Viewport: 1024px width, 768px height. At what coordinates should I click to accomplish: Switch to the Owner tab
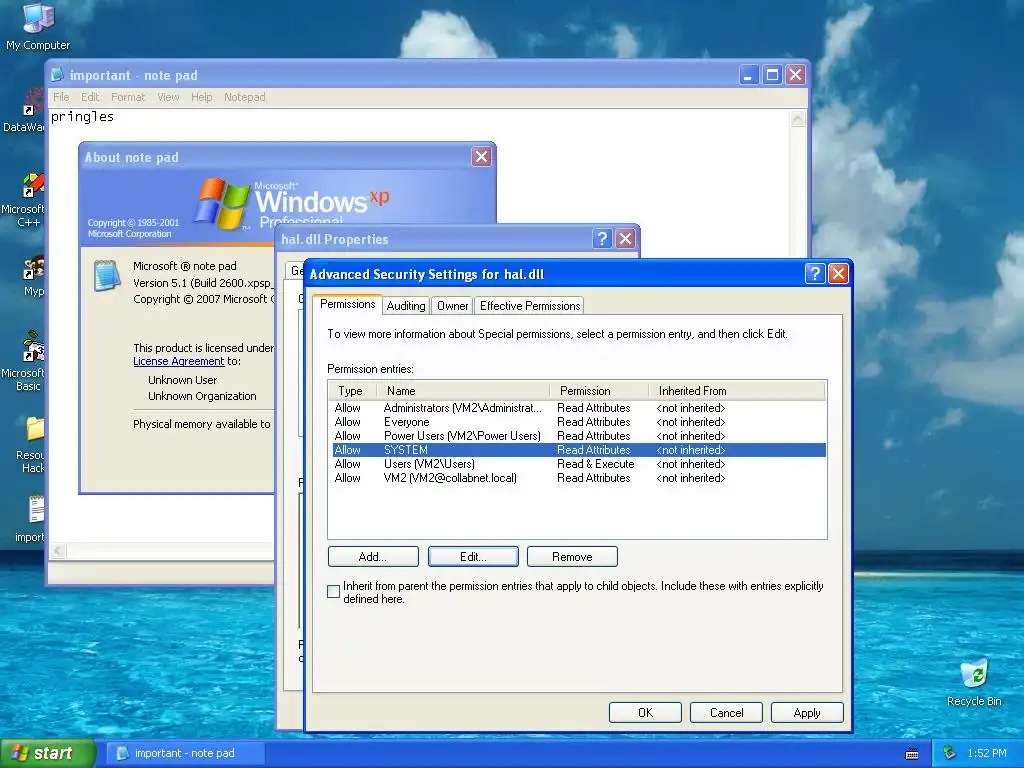(x=453, y=306)
